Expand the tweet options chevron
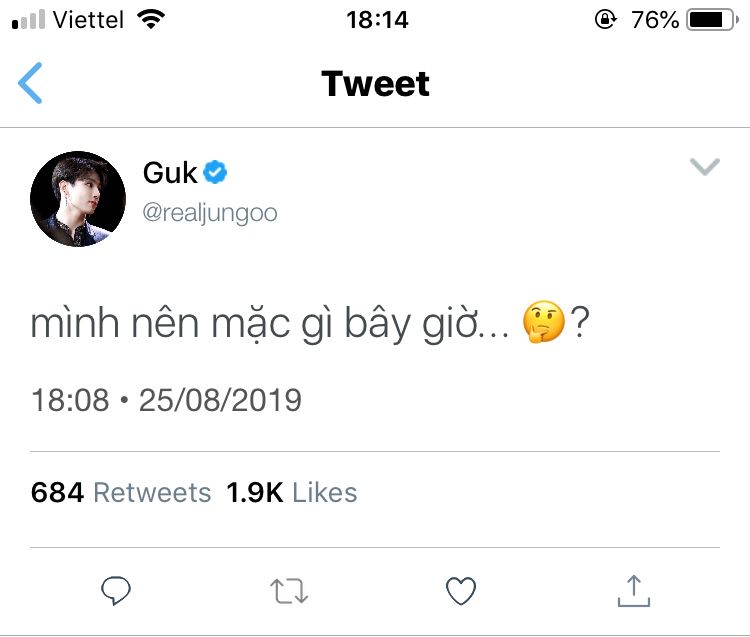The image size is (750, 637). [705, 167]
